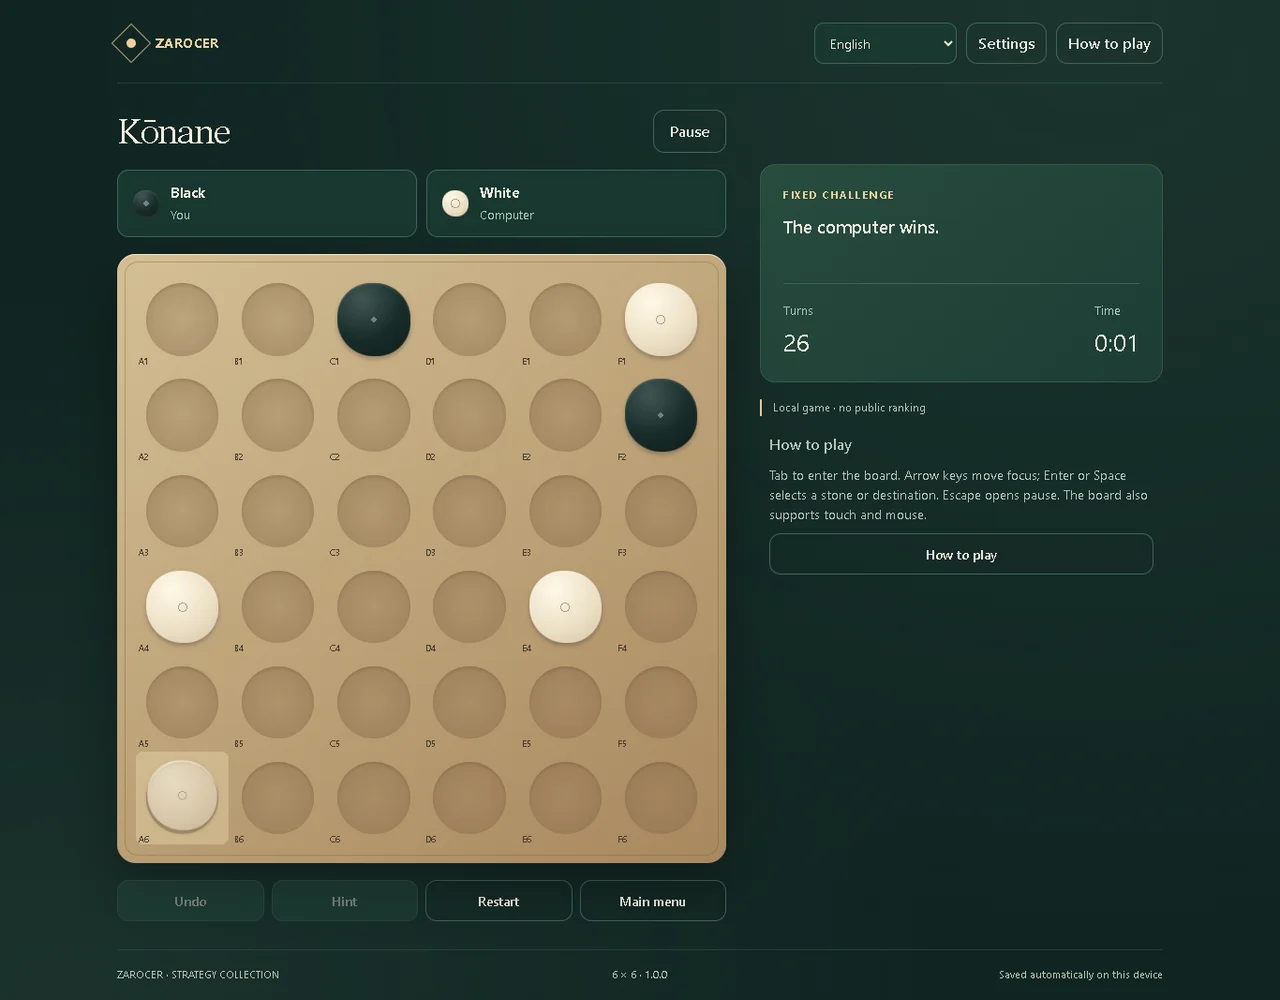1280x1000 pixels.
Task: Click the ZAROCER brand name text
Action: click(x=187, y=43)
